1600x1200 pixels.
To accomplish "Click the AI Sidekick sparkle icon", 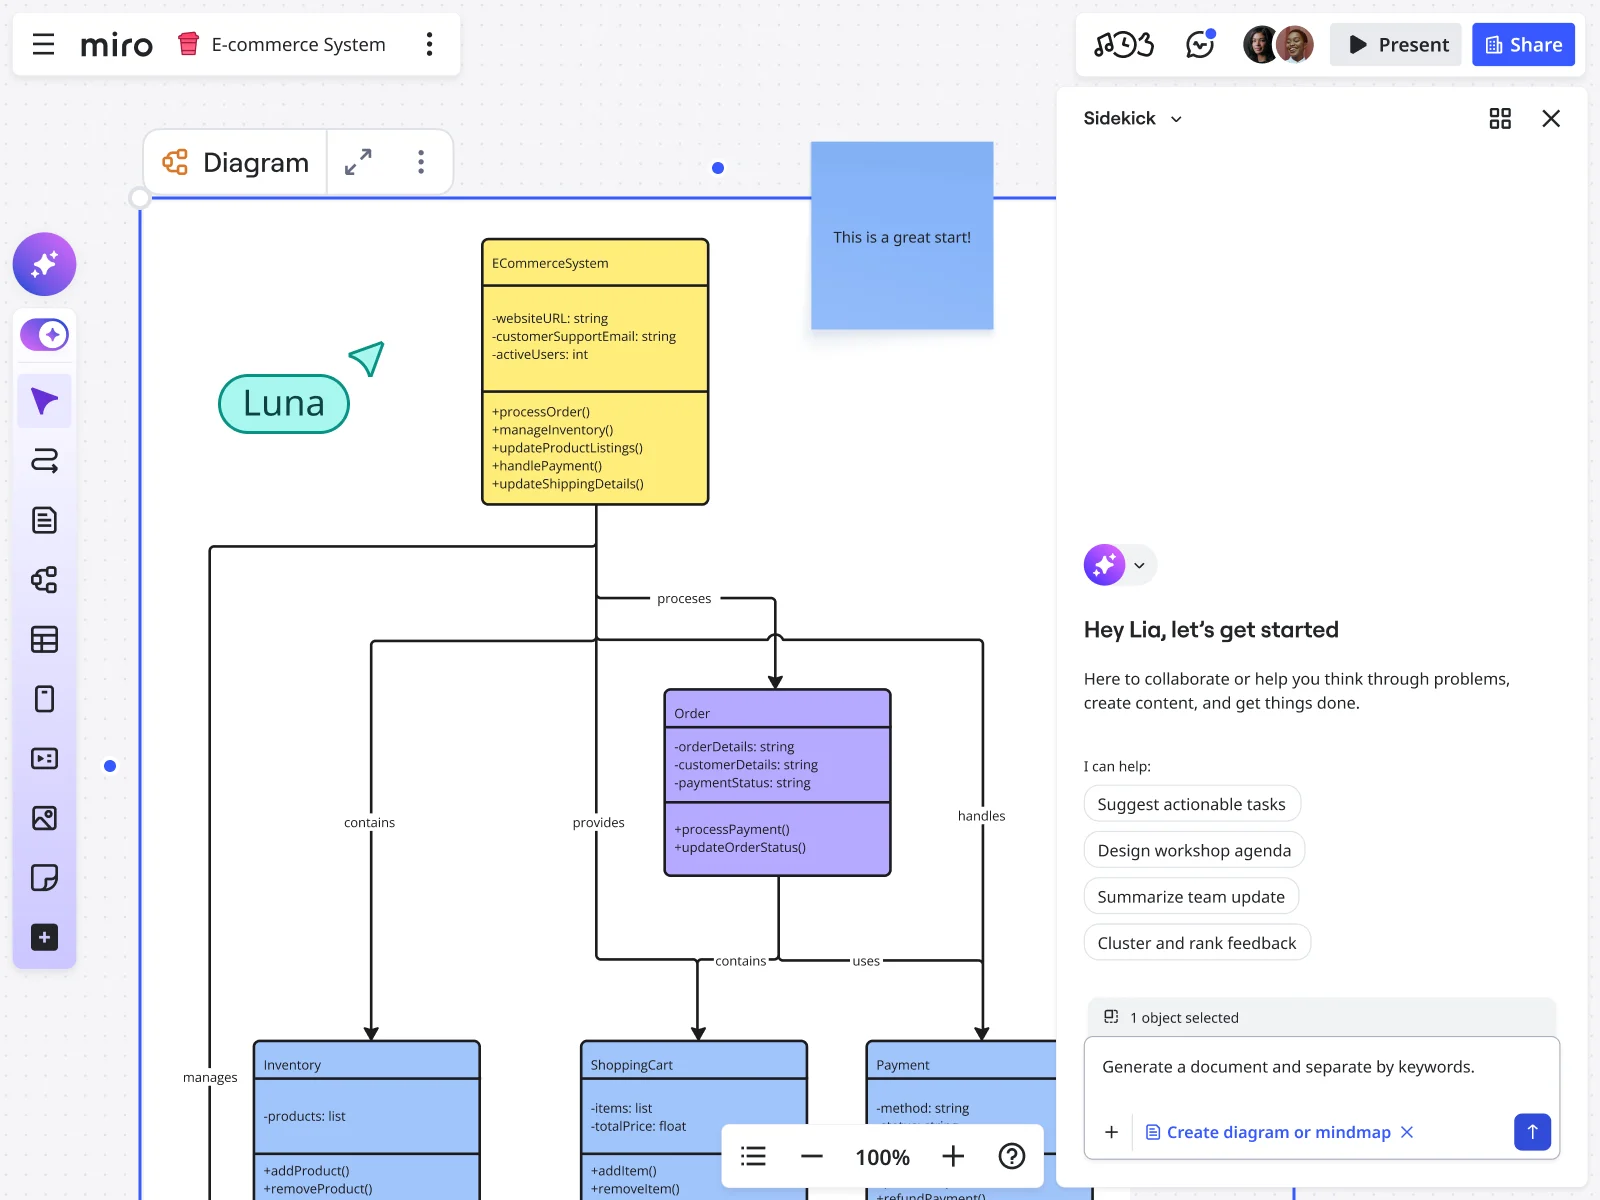I will point(44,264).
